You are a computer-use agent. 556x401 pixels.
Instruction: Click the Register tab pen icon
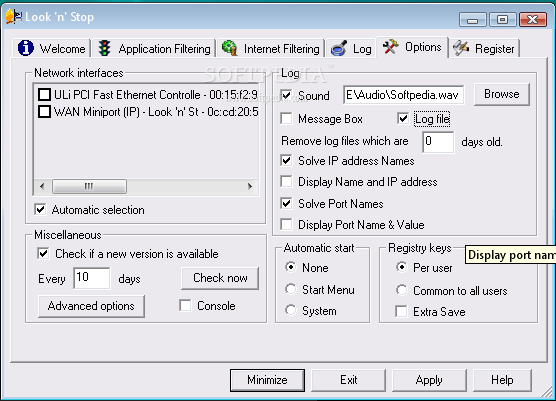click(461, 48)
